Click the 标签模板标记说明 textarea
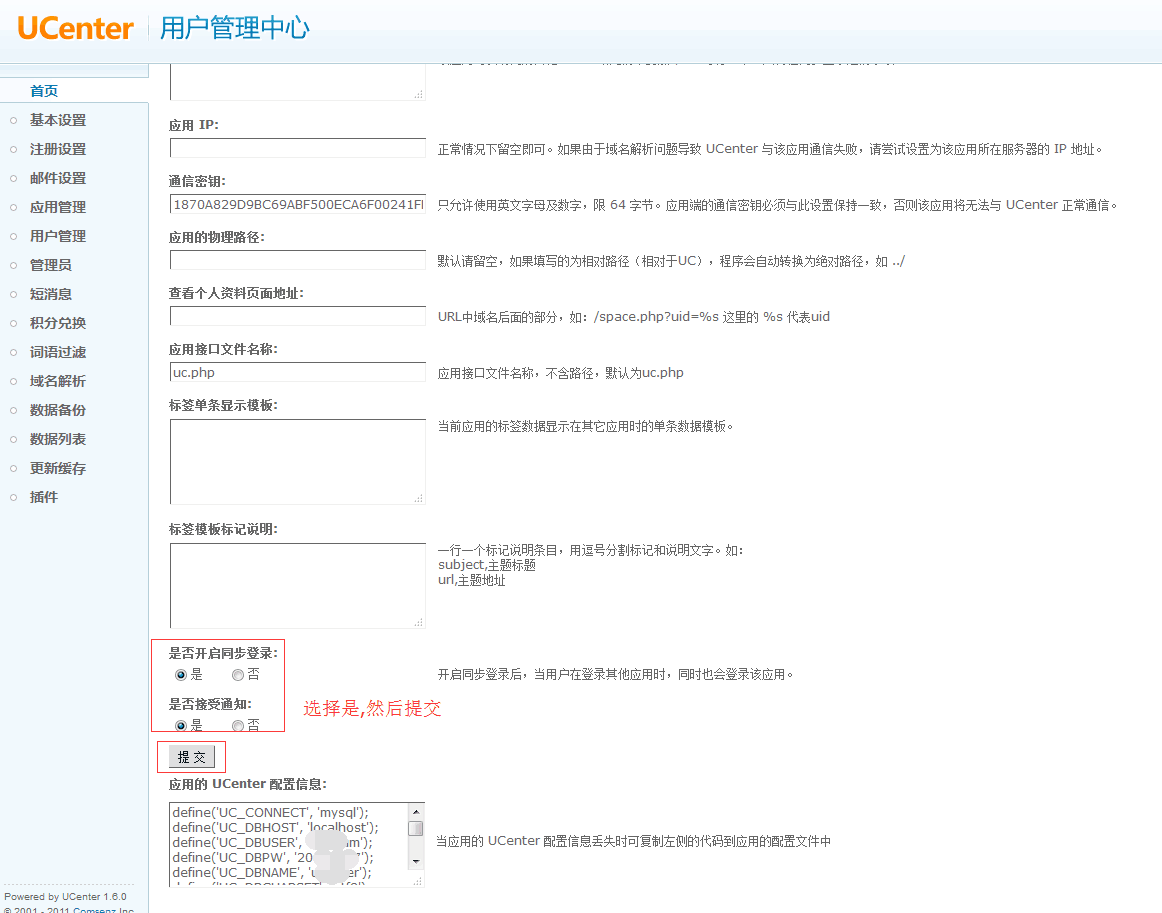The height and width of the screenshot is (913, 1162). [x=298, y=585]
